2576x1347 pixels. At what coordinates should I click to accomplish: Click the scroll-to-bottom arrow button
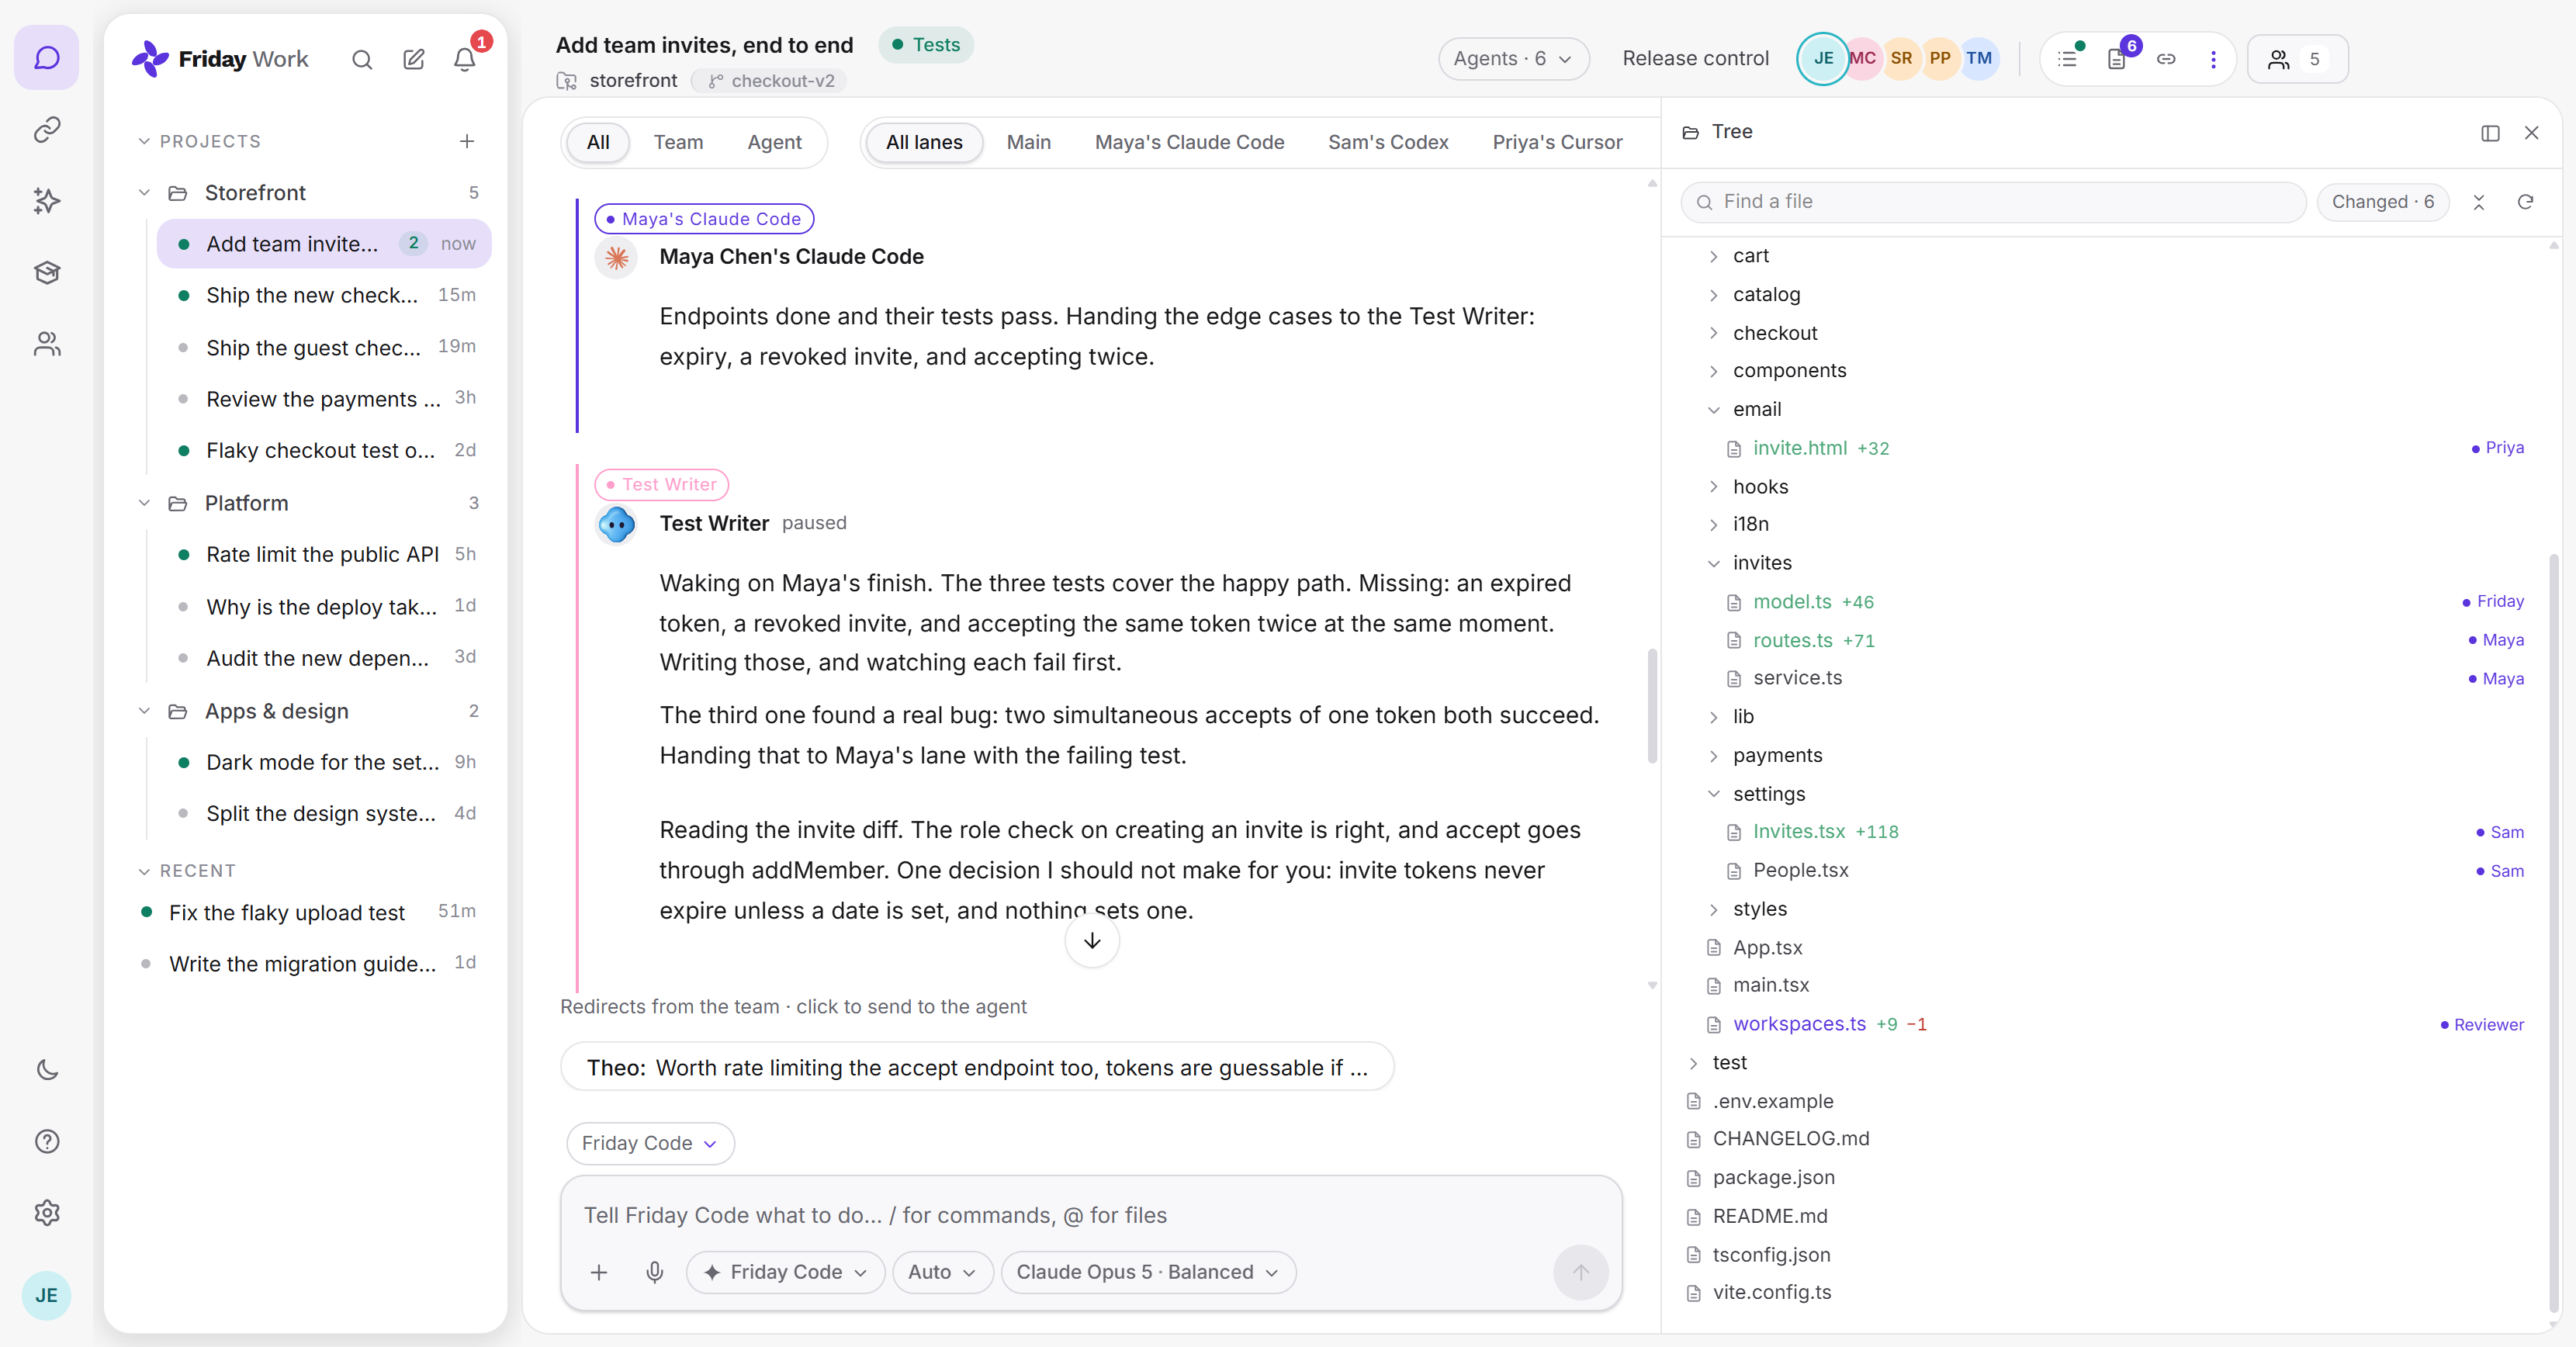point(1092,941)
